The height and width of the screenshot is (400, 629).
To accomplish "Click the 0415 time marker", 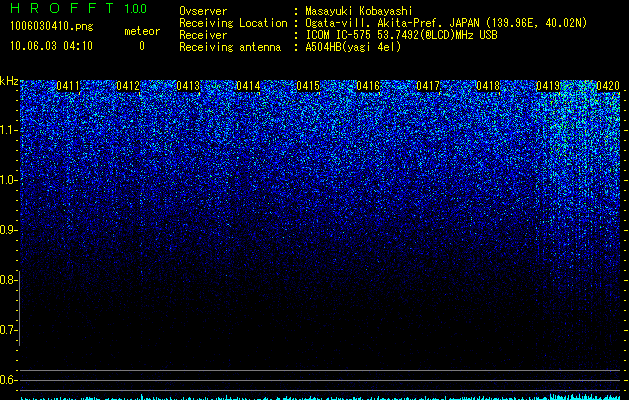I will click(308, 86).
